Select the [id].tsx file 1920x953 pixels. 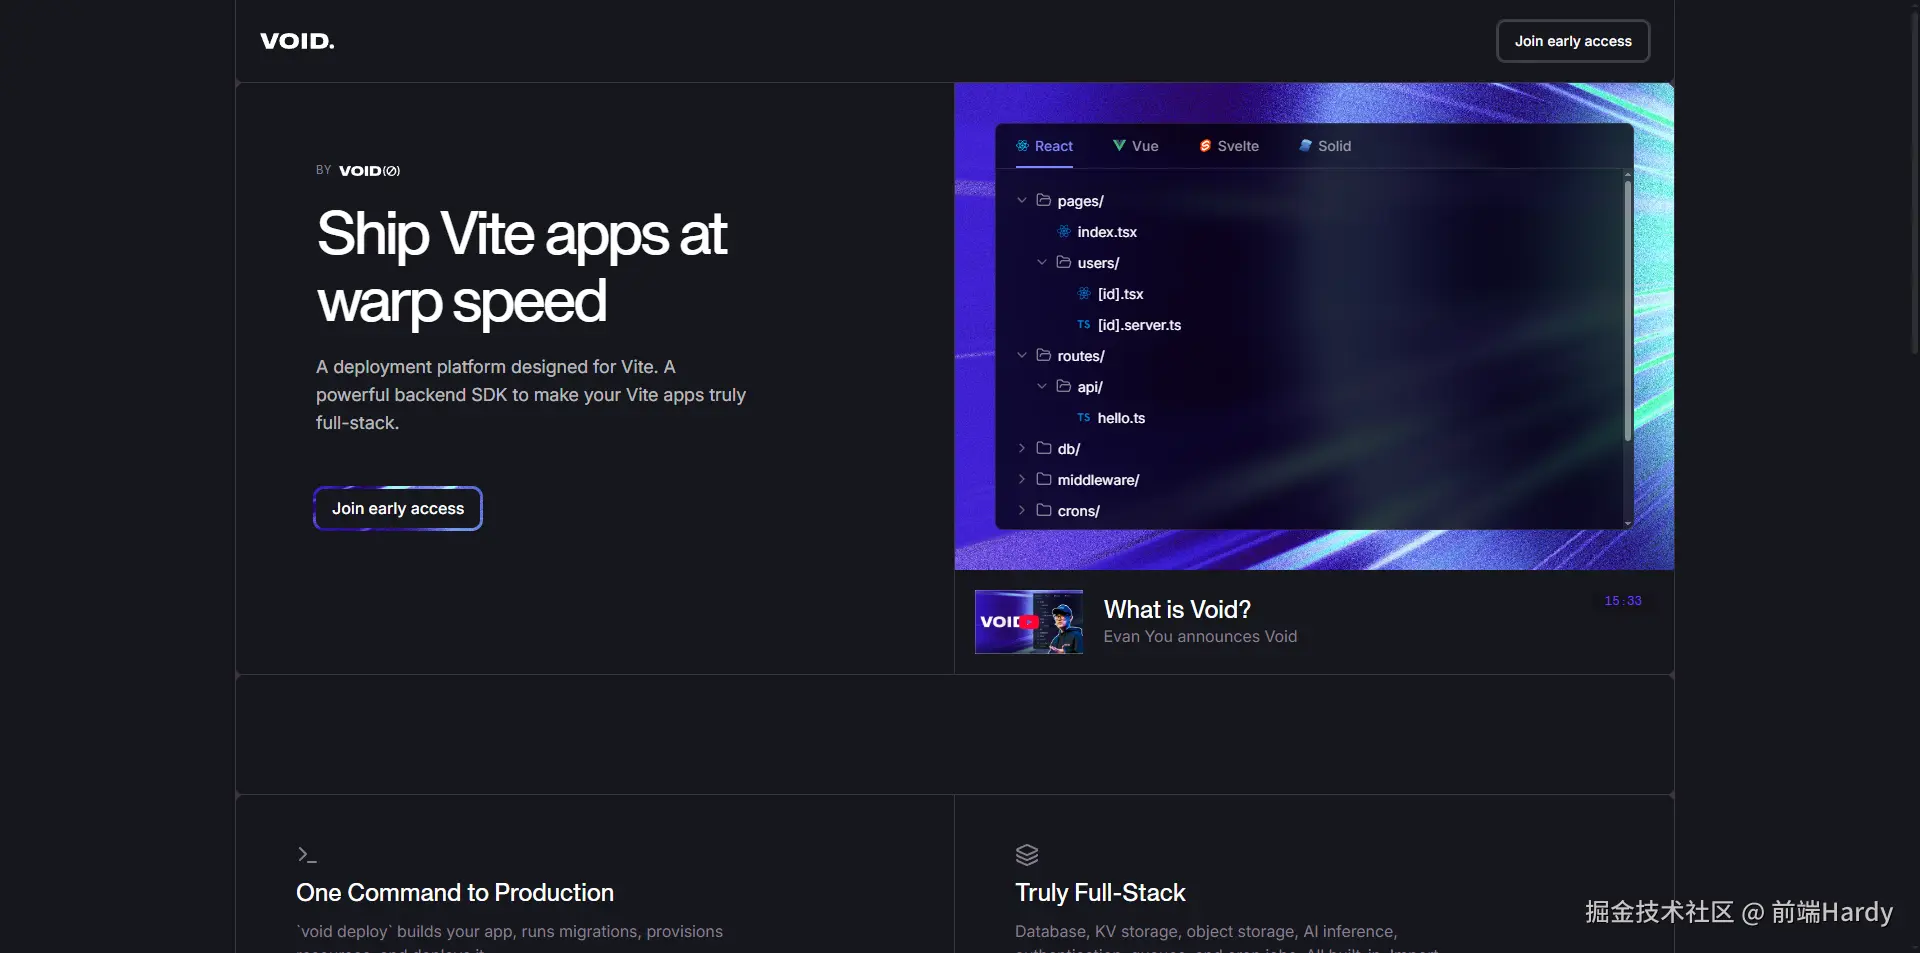pos(1120,294)
